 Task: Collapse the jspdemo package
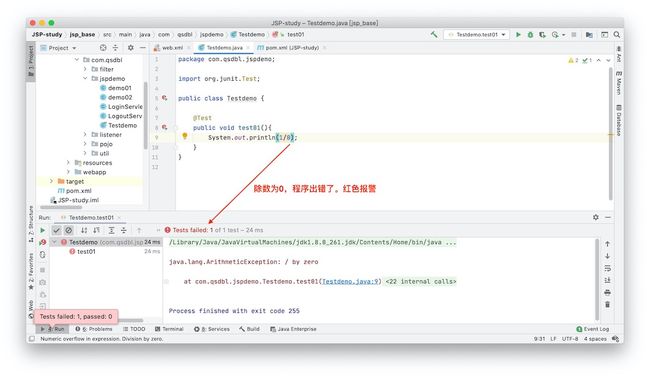[85, 78]
